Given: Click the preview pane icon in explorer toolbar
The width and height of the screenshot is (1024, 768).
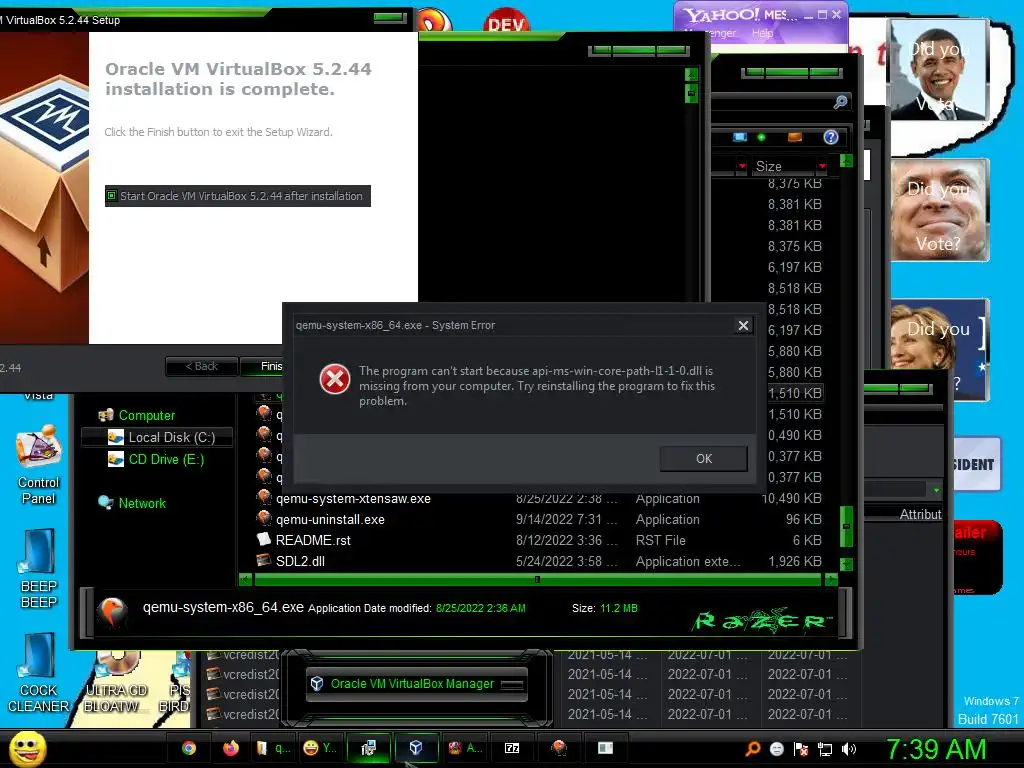Looking at the screenshot, I should (x=795, y=137).
